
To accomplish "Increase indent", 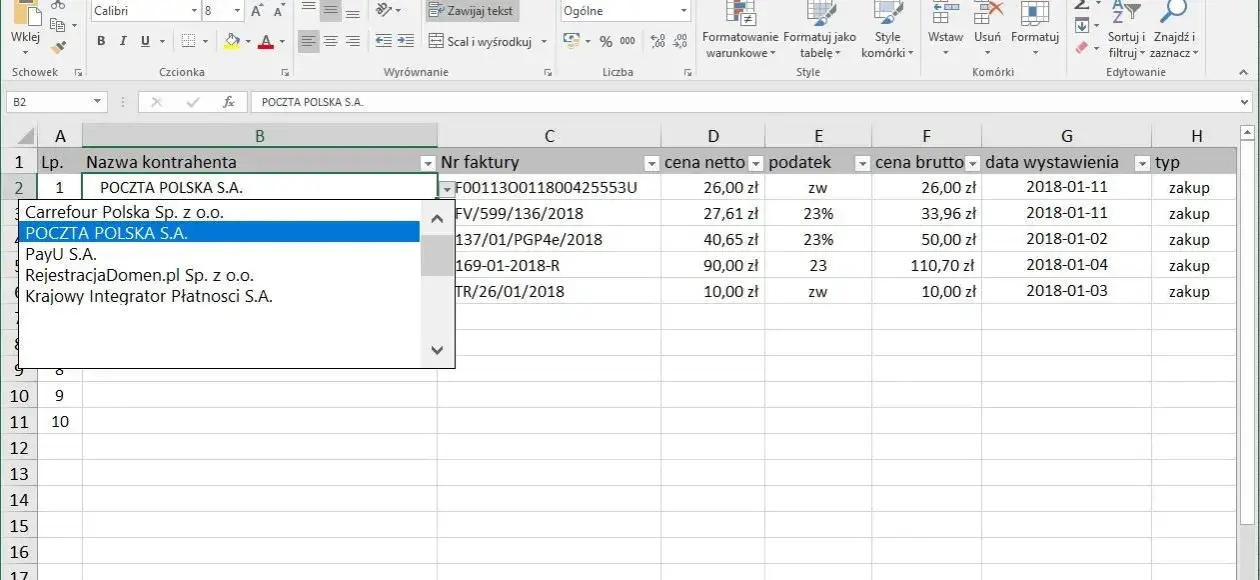I will tap(405, 42).
